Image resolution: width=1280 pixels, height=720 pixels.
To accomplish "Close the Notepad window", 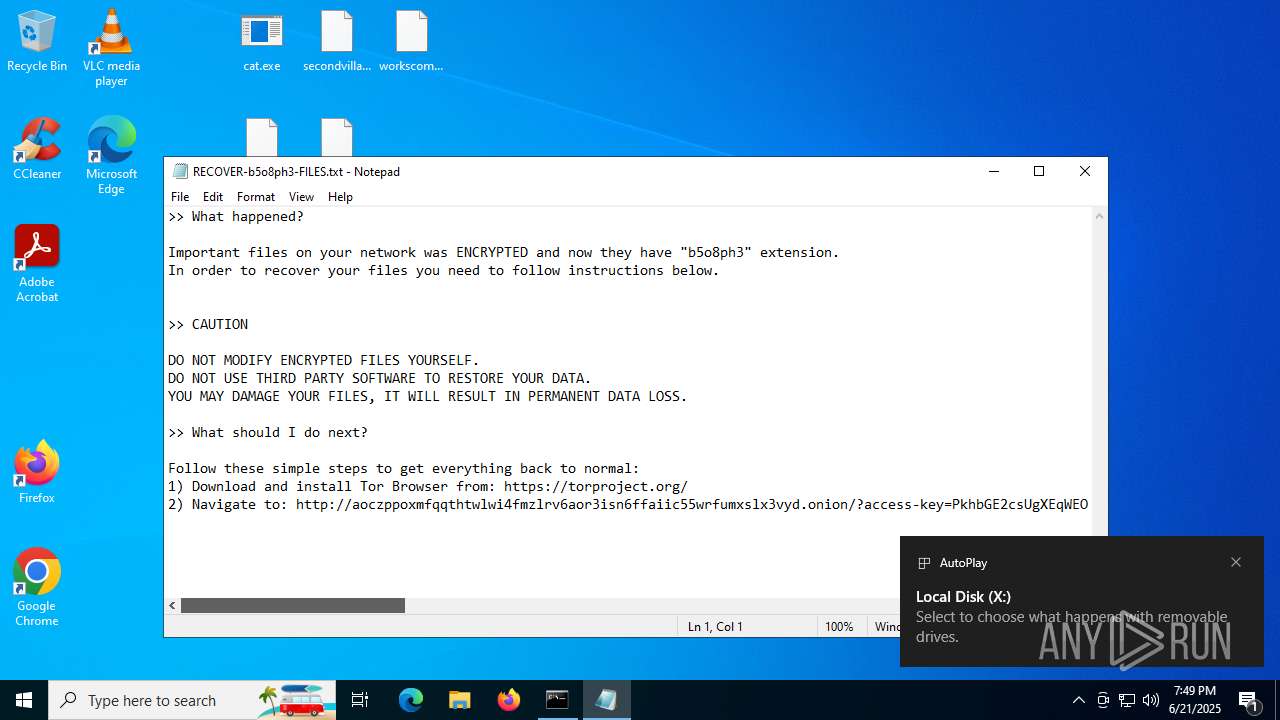I will (x=1085, y=171).
